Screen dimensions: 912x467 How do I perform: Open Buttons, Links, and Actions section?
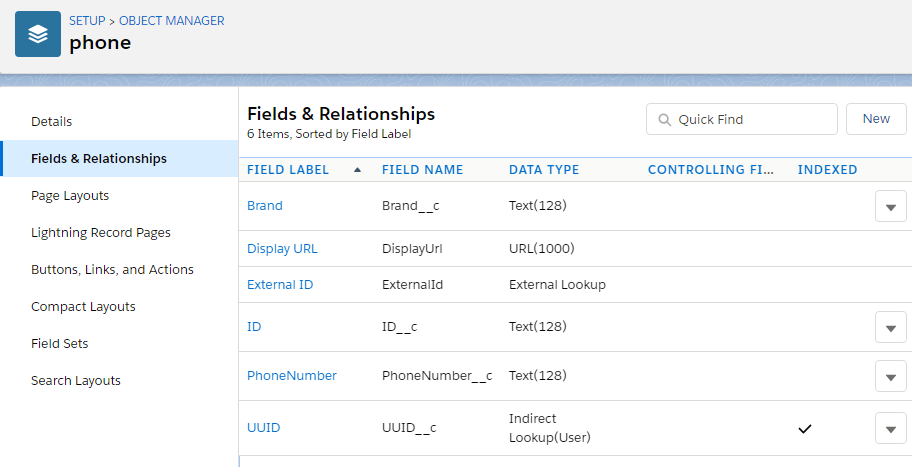click(x=112, y=270)
